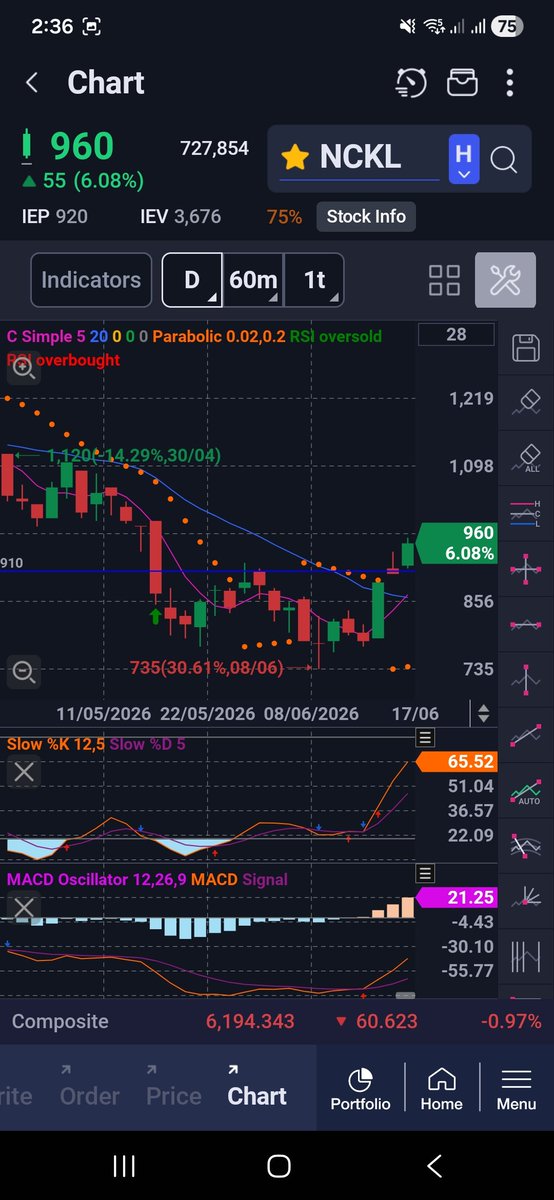Screen dimensions: 554x1200
Task: Select the H C L lines tool
Action: point(525,513)
